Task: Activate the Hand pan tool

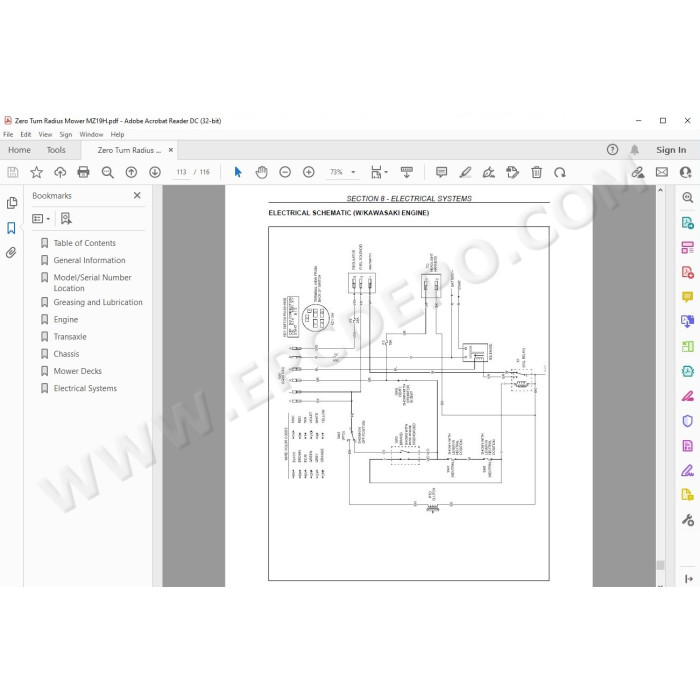Action: click(x=262, y=172)
